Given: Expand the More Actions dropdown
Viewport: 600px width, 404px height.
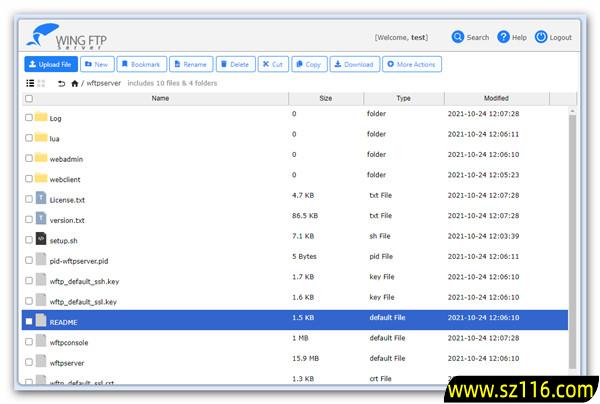Looking at the screenshot, I should [x=410, y=64].
